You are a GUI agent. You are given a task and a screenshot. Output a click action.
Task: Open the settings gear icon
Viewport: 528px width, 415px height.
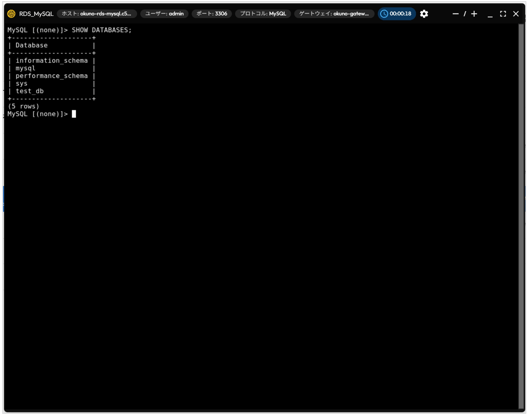424,14
